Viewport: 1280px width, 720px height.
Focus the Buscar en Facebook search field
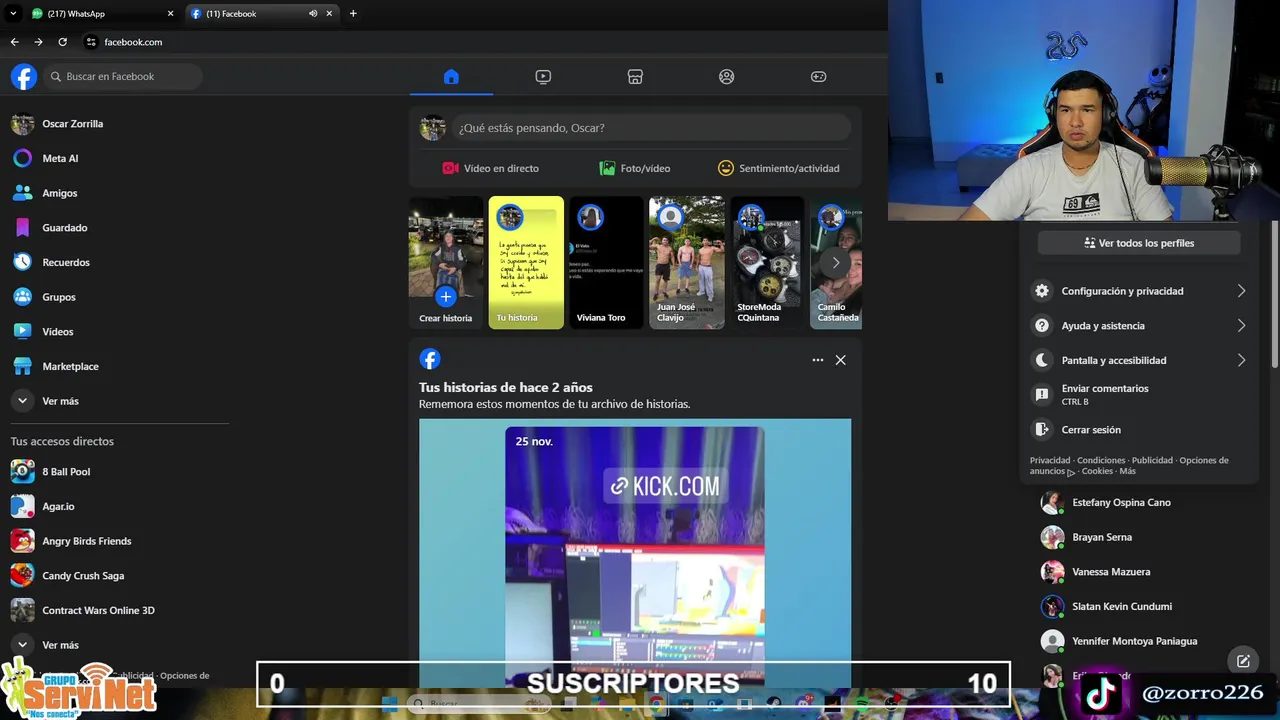point(122,77)
